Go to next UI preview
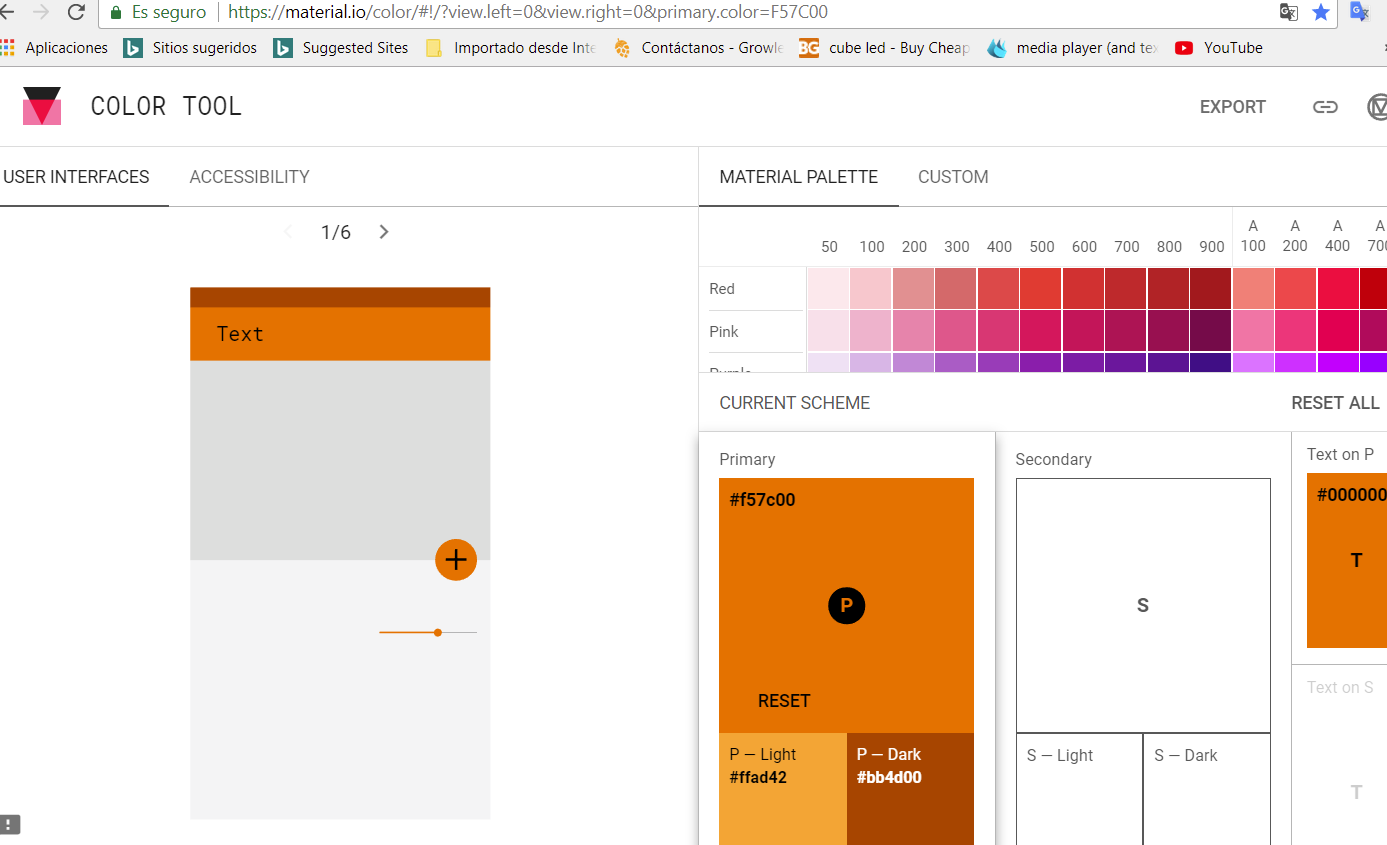 (384, 232)
